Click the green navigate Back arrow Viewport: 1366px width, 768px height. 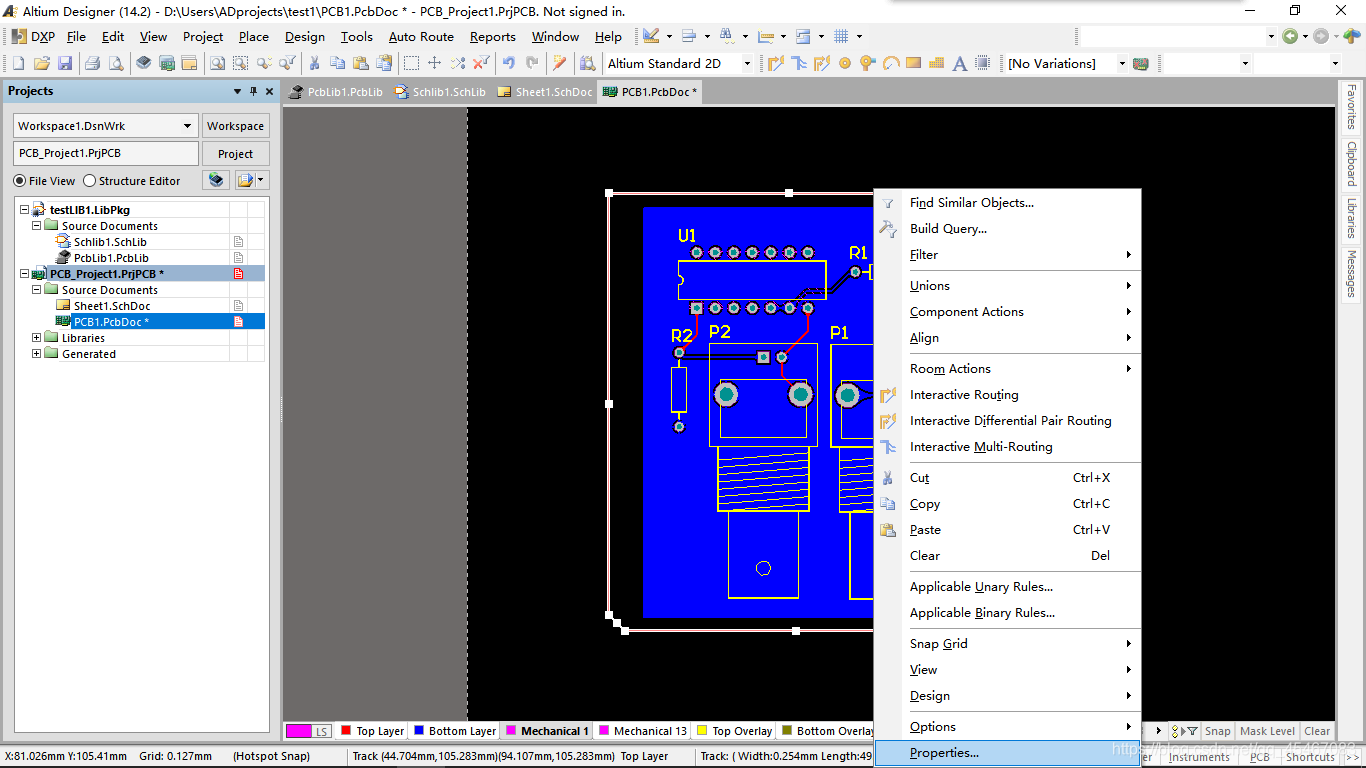(1290, 36)
